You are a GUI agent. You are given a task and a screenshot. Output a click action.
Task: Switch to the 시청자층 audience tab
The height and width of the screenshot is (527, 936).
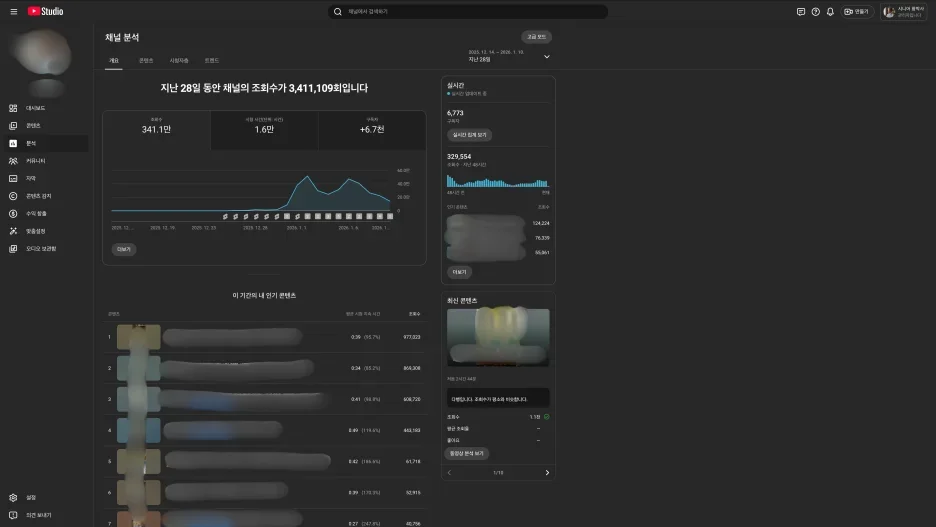[179, 61]
